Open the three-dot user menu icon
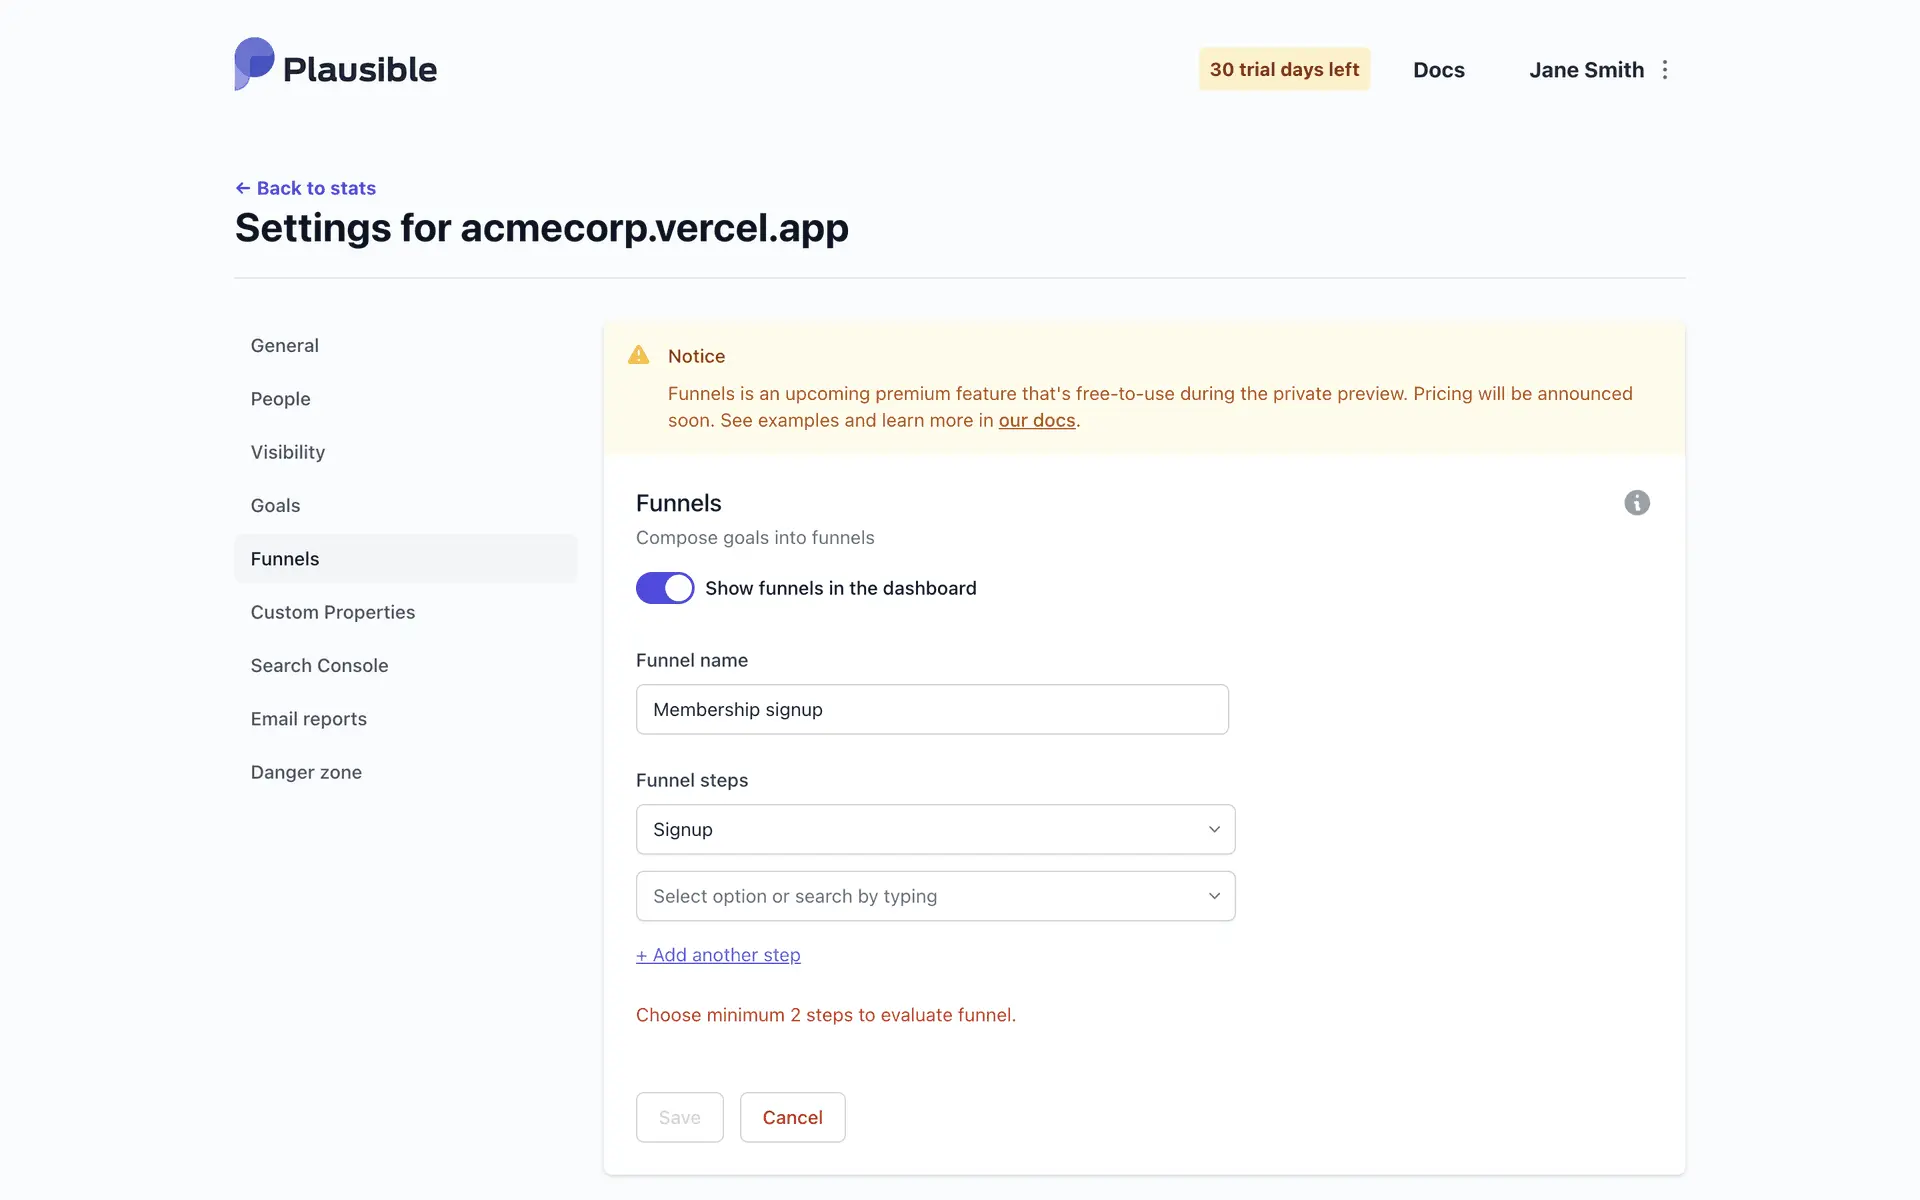 coord(1665,70)
